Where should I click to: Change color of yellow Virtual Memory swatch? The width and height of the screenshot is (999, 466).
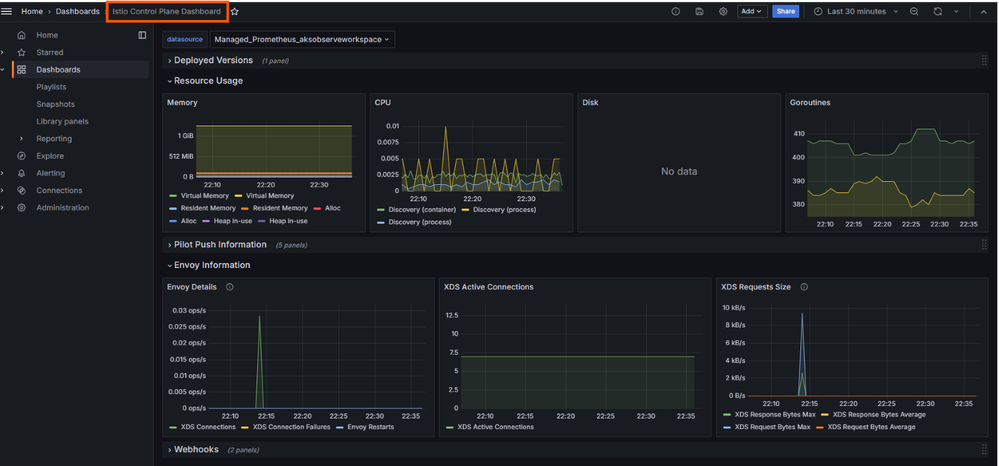point(239,196)
